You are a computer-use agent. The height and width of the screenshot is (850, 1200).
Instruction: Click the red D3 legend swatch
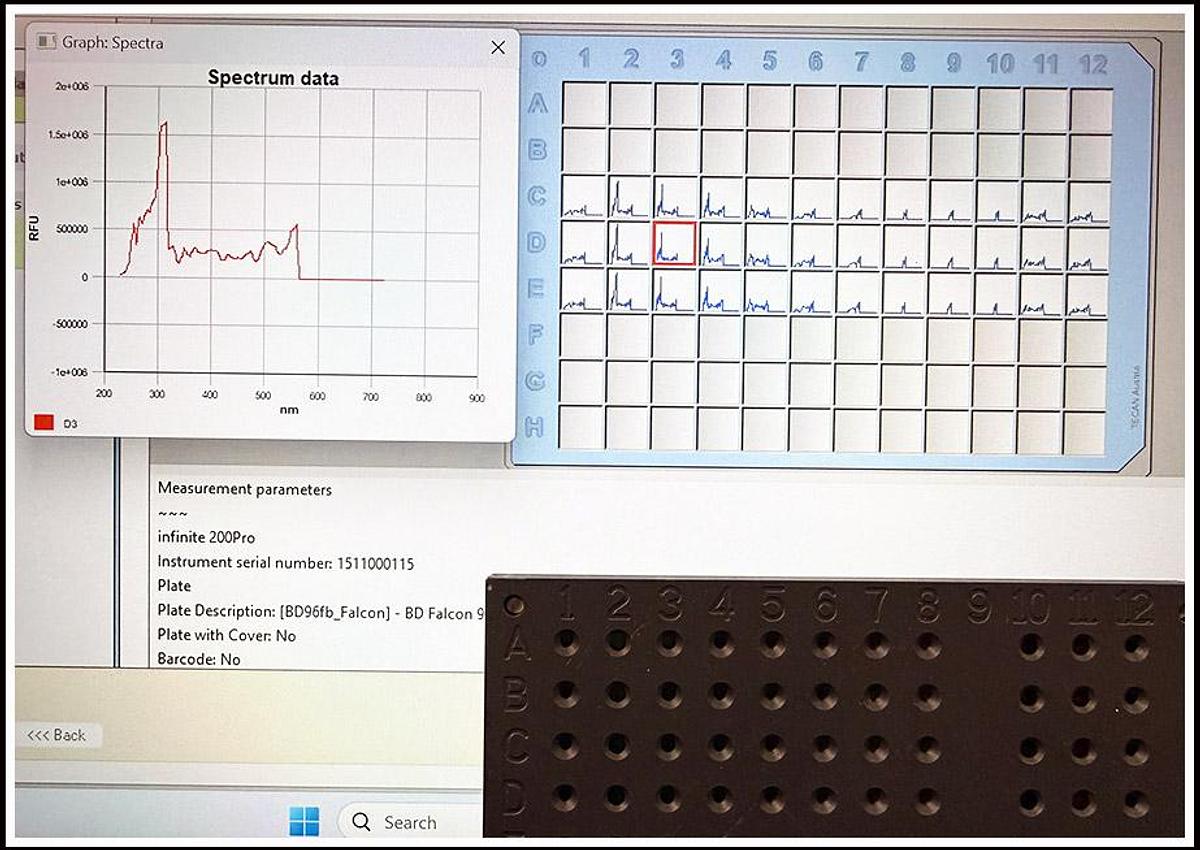click(x=44, y=424)
